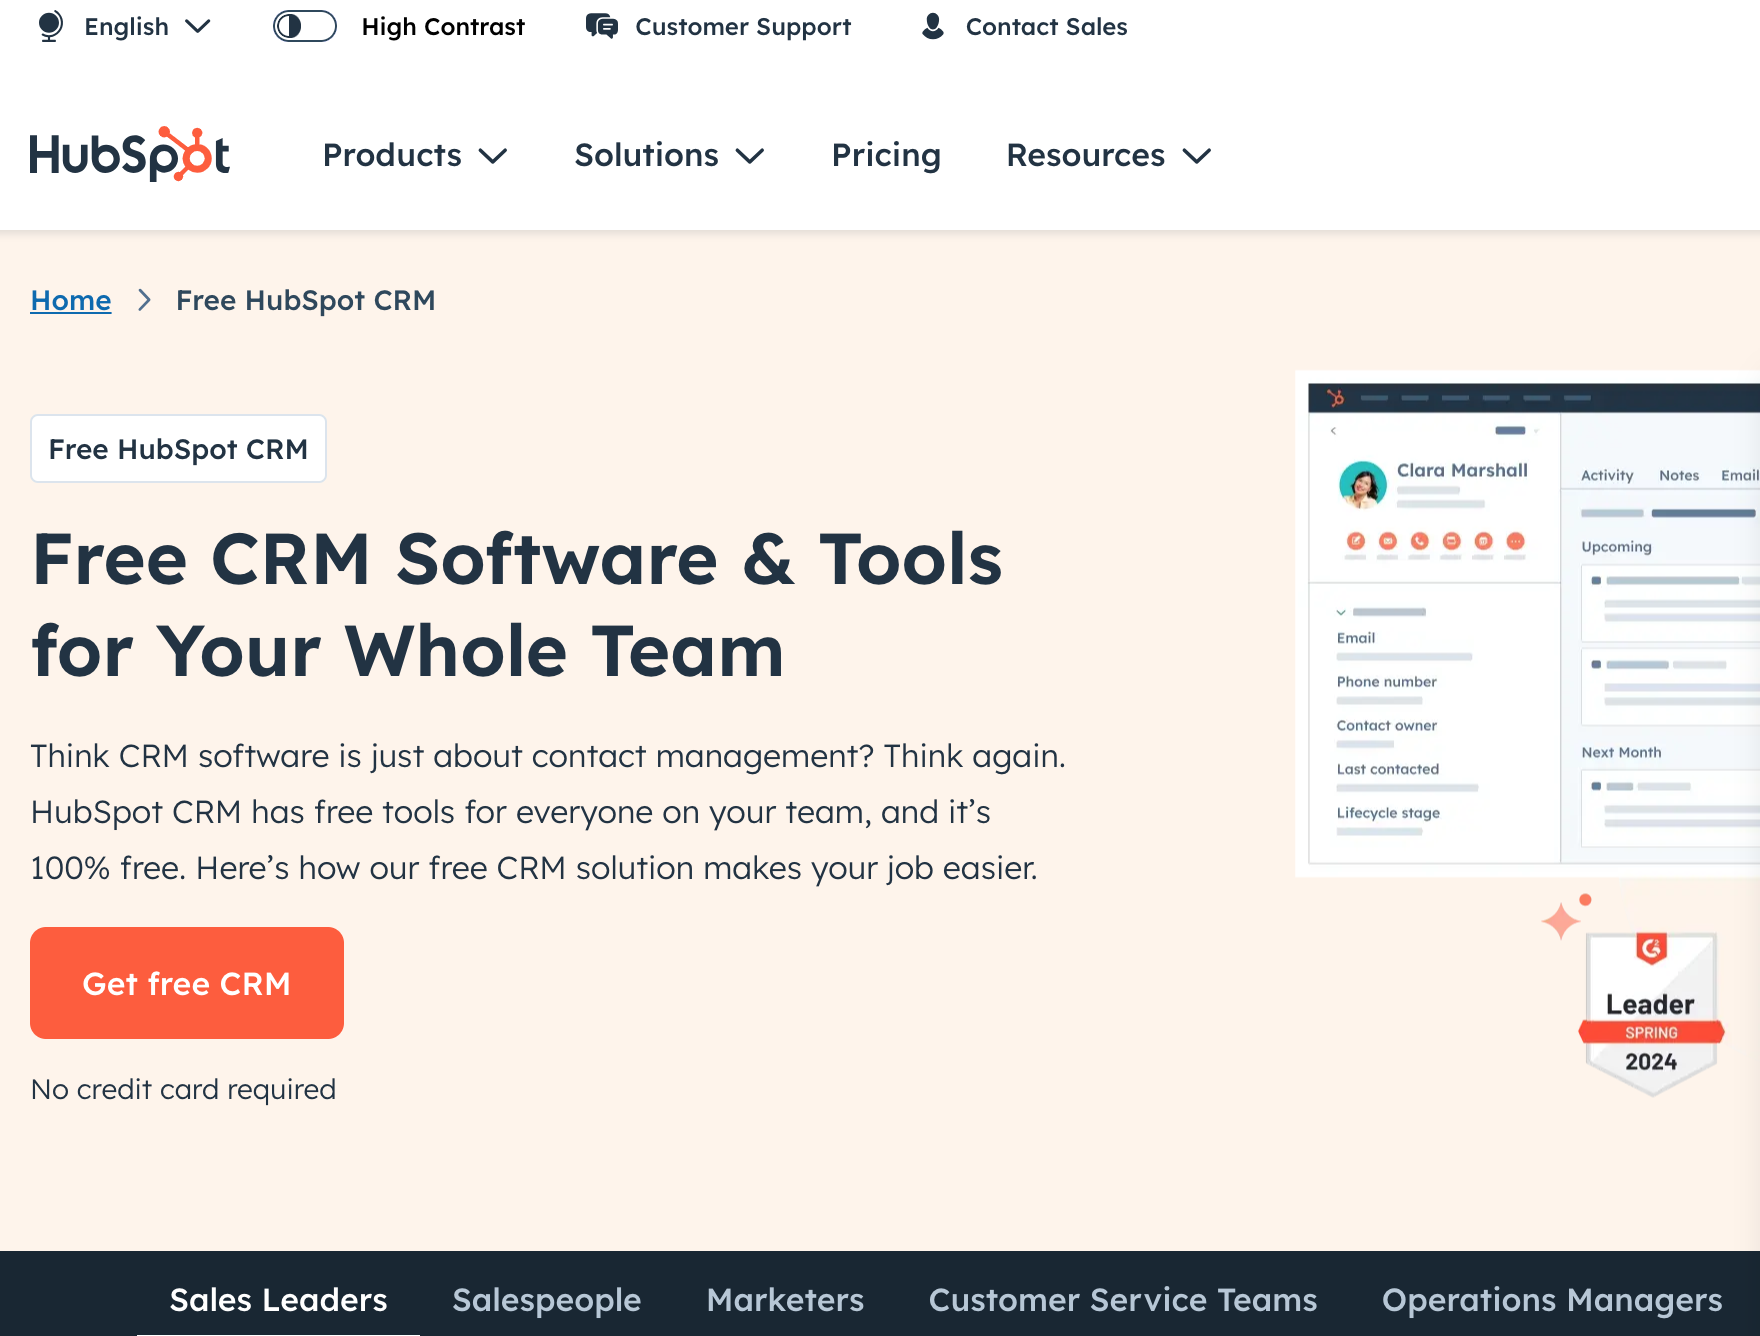
Task: Select the Sales Leaders tab
Action: [x=278, y=1299]
